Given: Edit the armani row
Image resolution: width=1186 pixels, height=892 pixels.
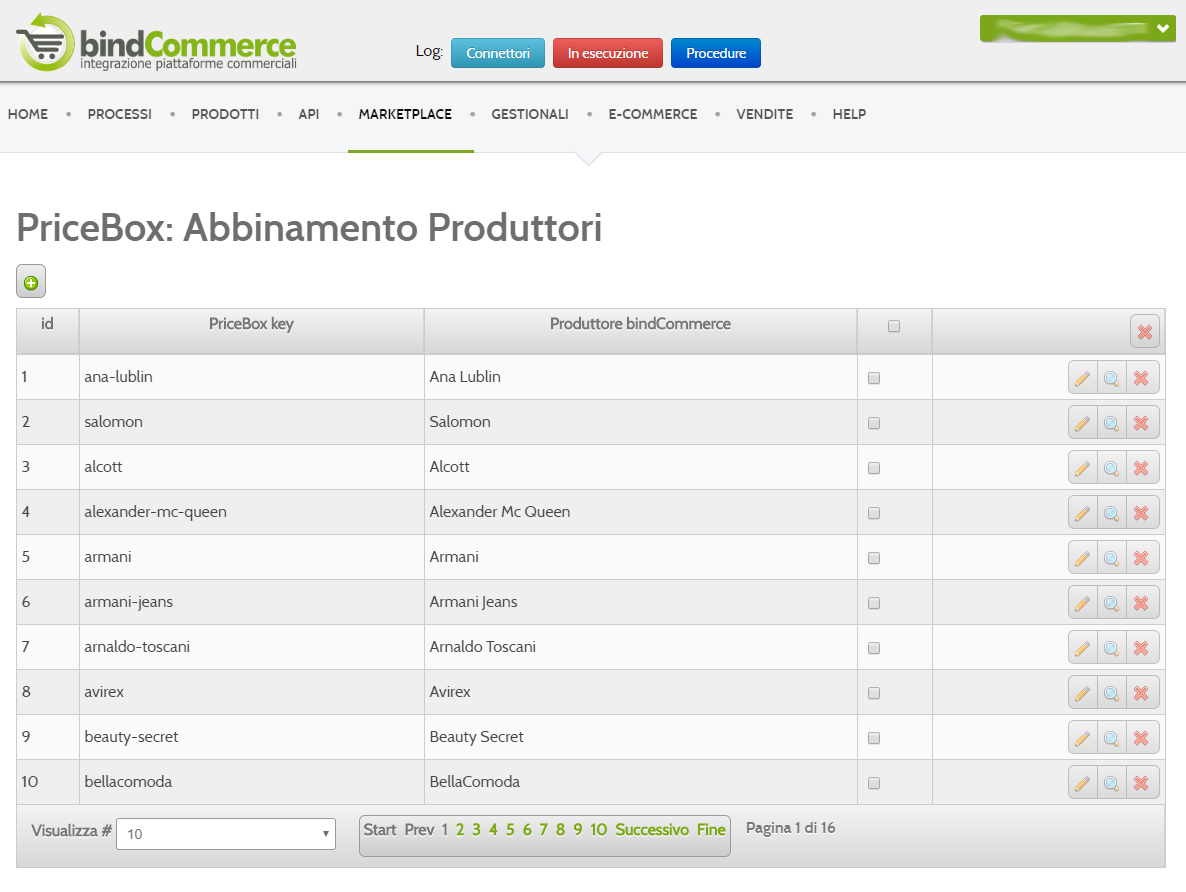Looking at the screenshot, I should 1082,558.
